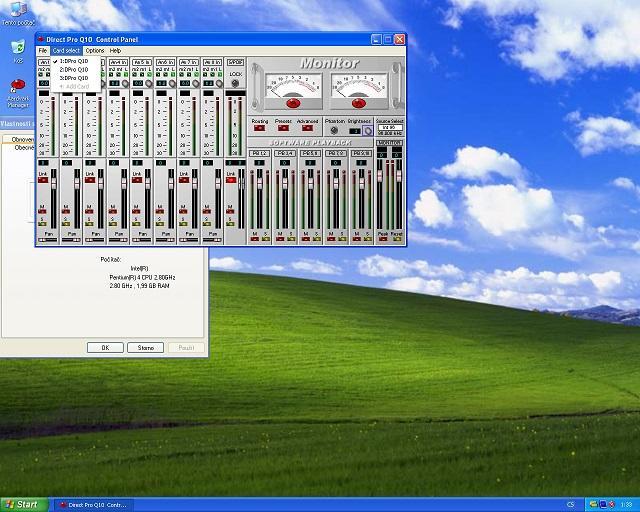Toggle the green L button on An 7 In

[197, 75]
